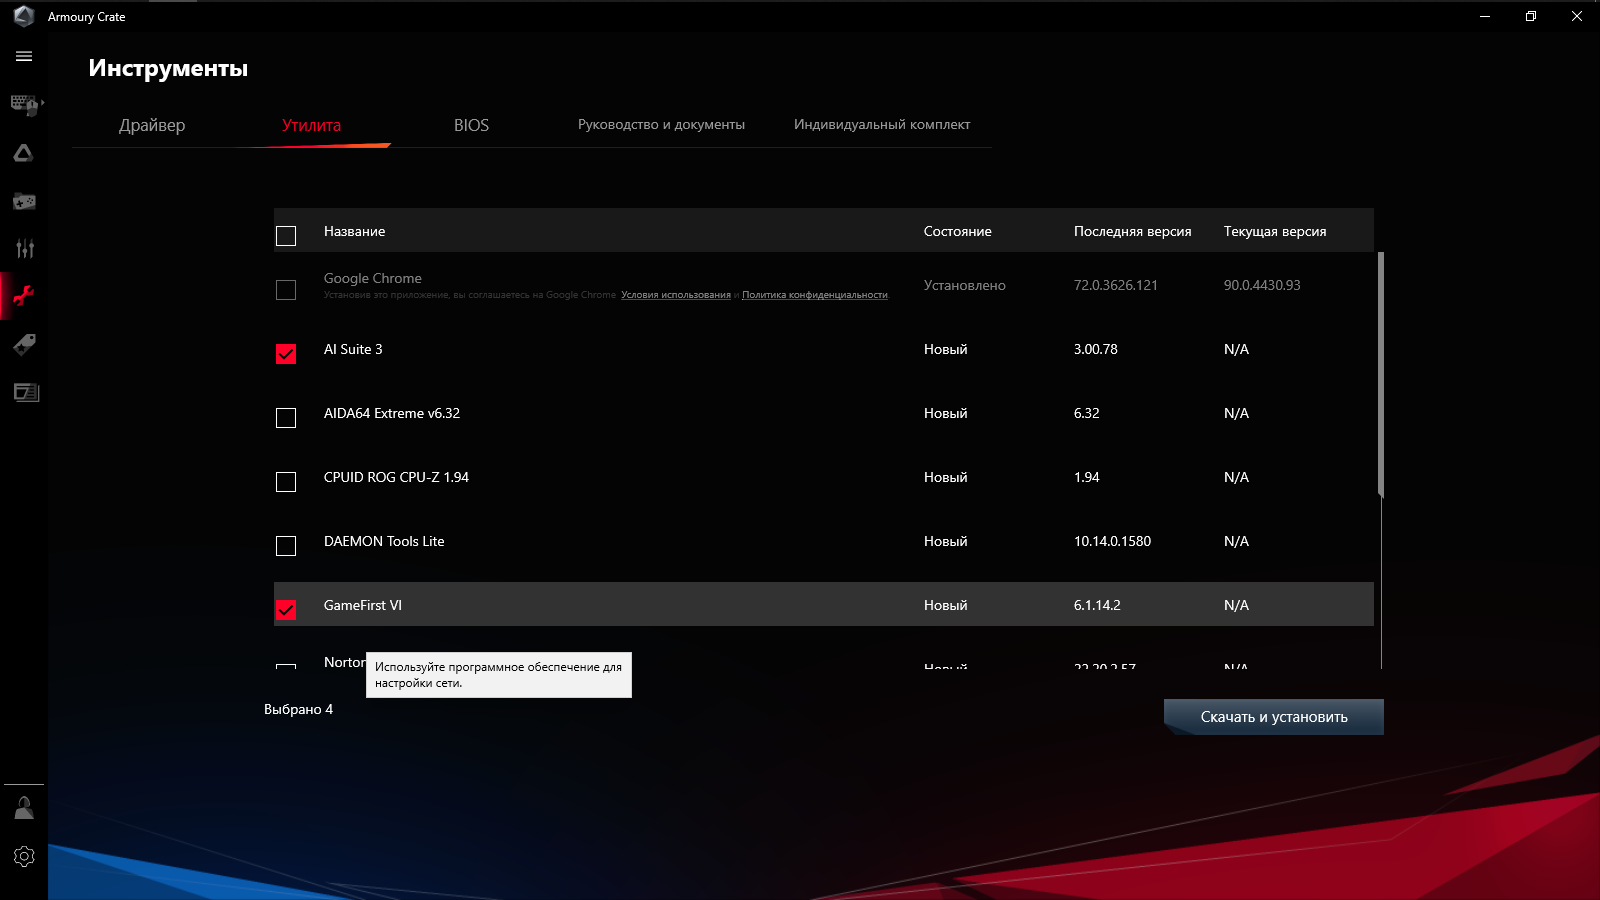The width and height of the screenshot is (1600, 900).
Task: Click the Google Chrome name text
Action: pyautogui.click(x=373, y=278)
